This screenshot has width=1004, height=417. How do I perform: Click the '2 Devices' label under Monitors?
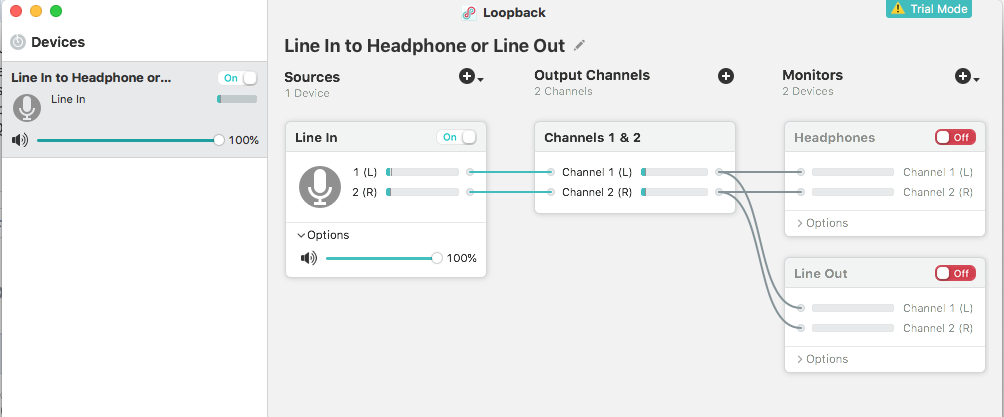click(x=808, y=92)
